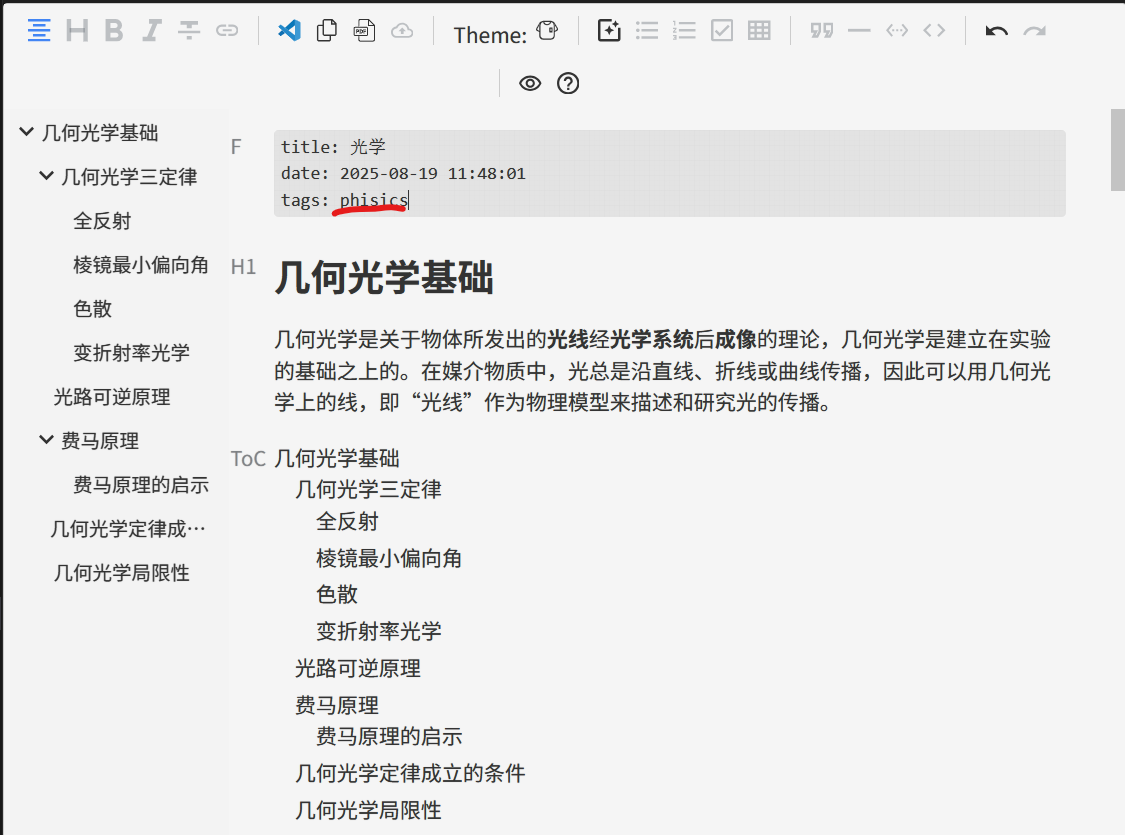Collapse 几何光学三定律 in sidebar outline
This screenshot has height=835, width=1125.
pyautogui.click(x=46, y=176)
